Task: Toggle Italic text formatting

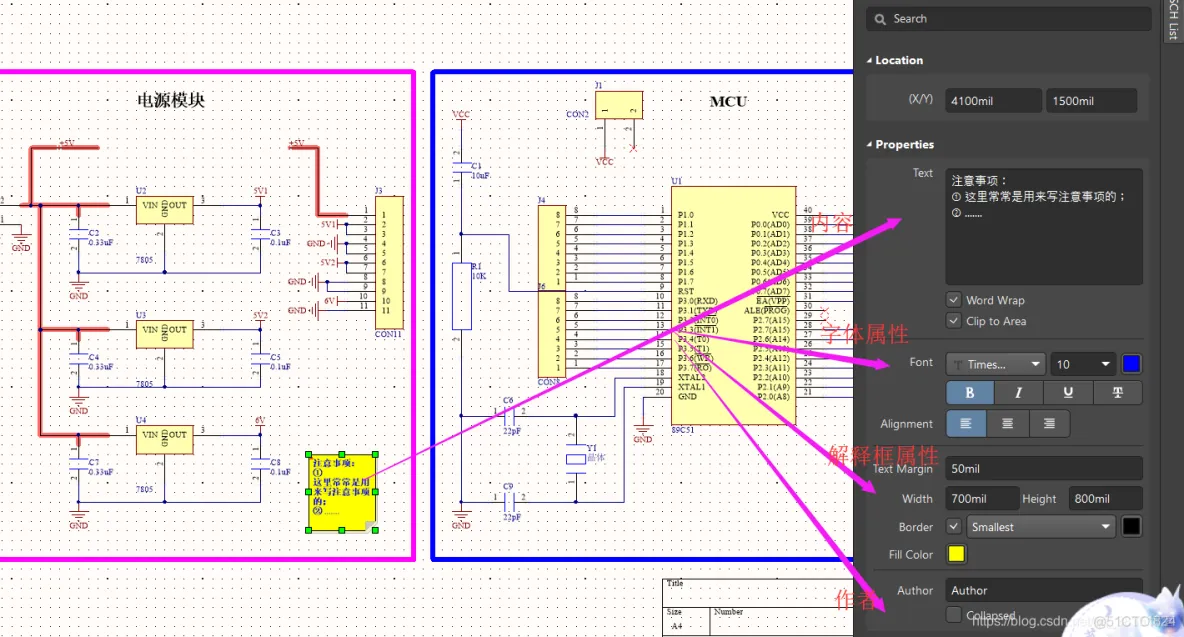Action: pos(1018,392)
